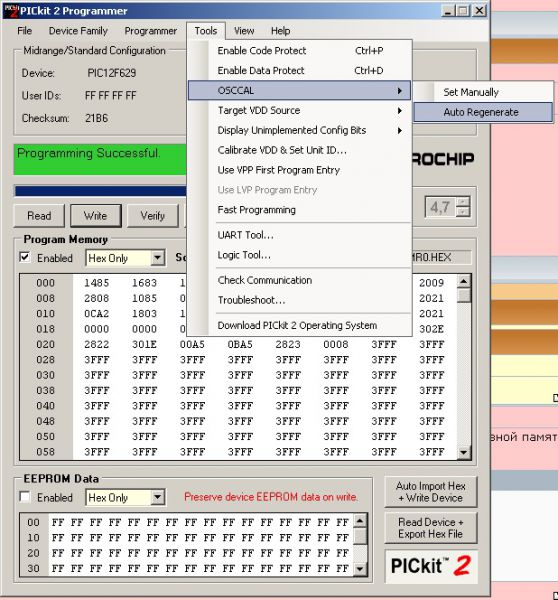Image resolution: width=558 pixels, height=600 pixels.
Task: Click Read Device + Export Hex File
Action: pos(431,528)
